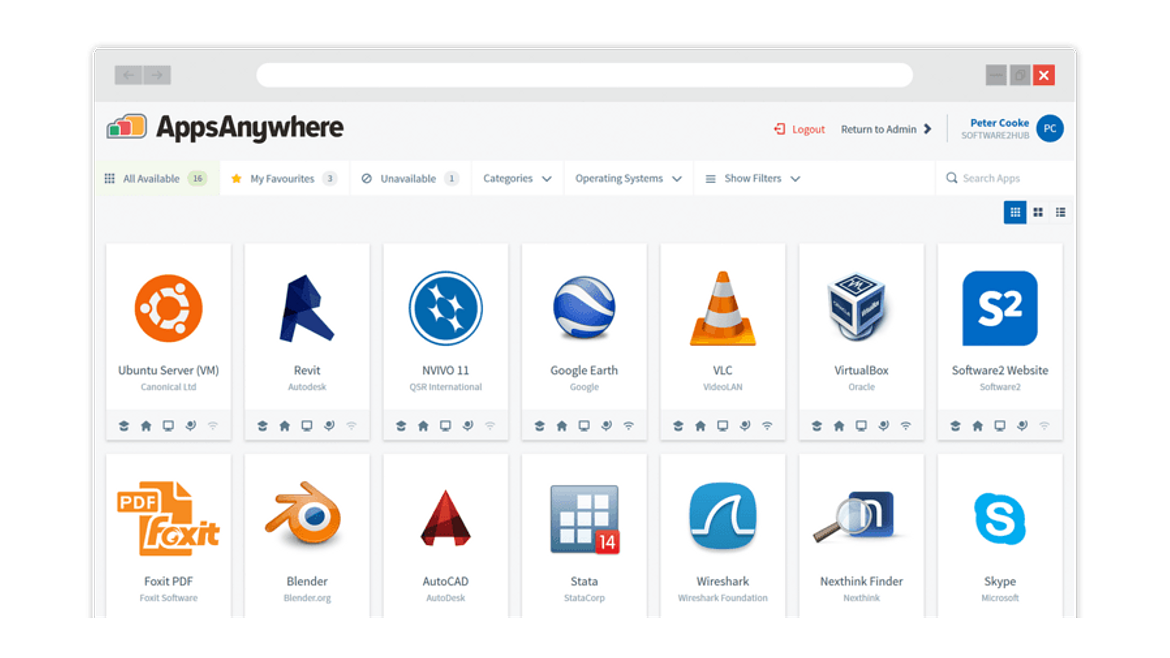1170x658 pixels.
Task: Click the browser forward arrow button
Action: click(157, 75)
